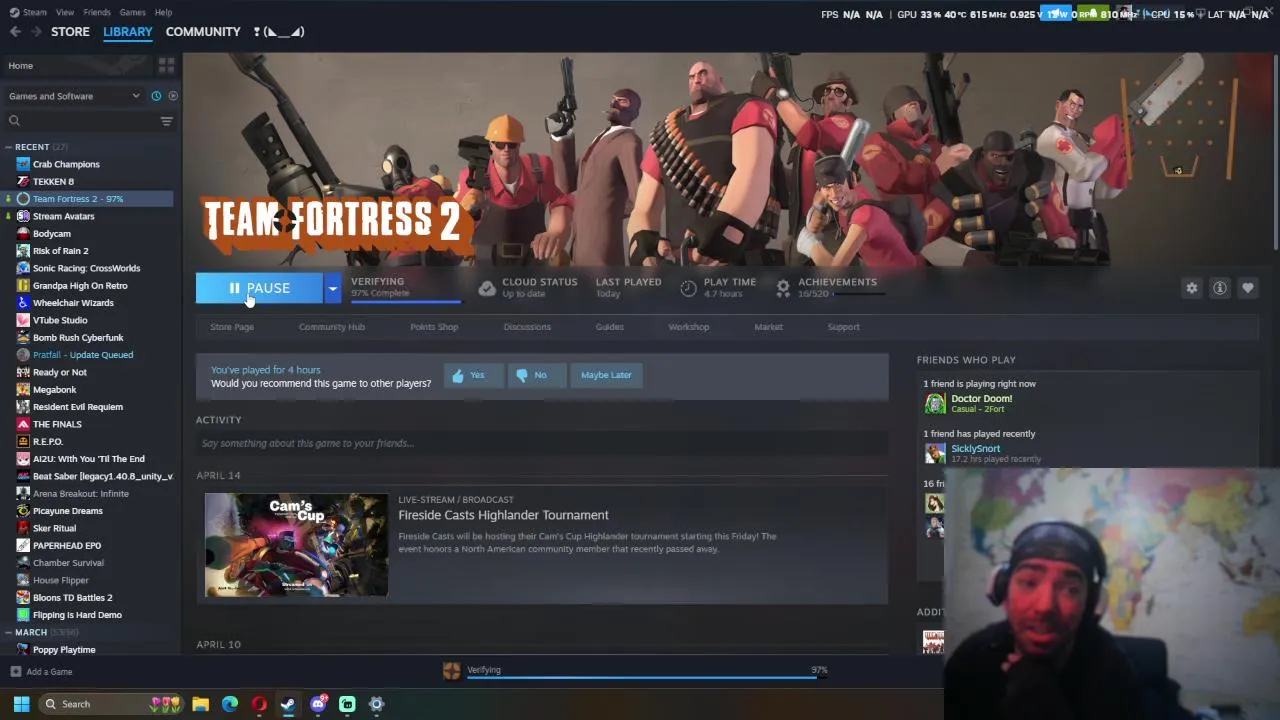This screenshot has width=1280, height=720.
Task: Open Cam's Cup tournament thumbnail
Action: pyautogui.click(x=296, y=545)
